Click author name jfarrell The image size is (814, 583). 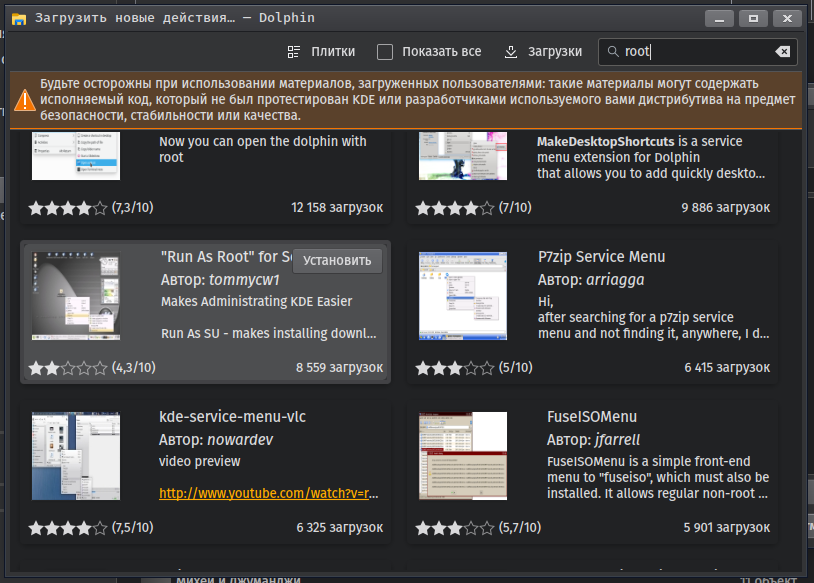(x=617, y=440)
